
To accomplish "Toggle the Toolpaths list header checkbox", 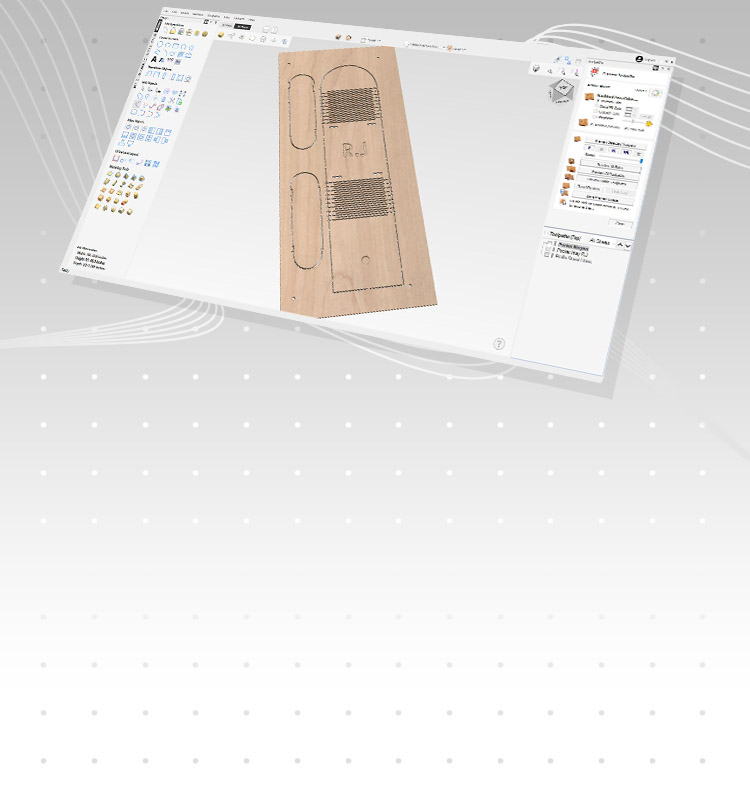I will pyautogui.click(x=546, y=233).
